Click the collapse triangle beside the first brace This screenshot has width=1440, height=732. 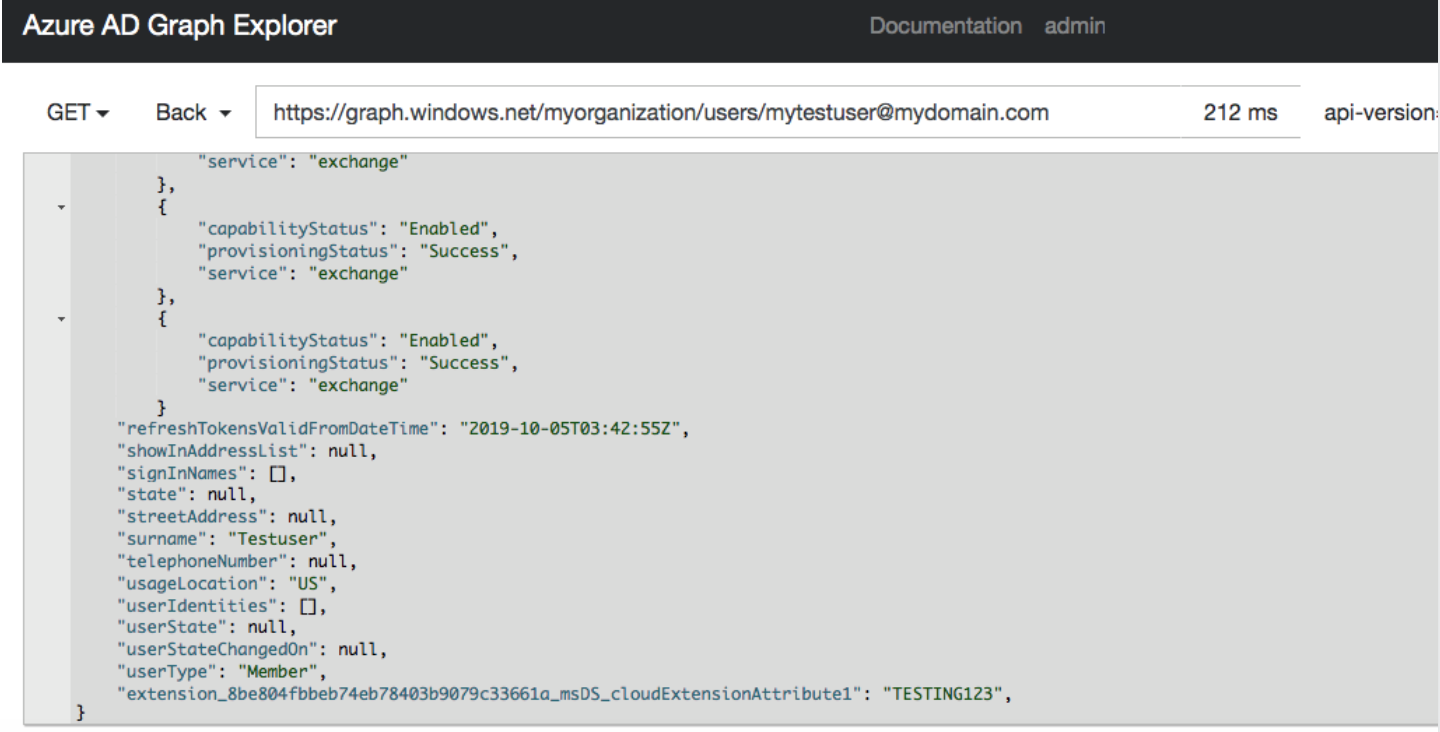61,206
